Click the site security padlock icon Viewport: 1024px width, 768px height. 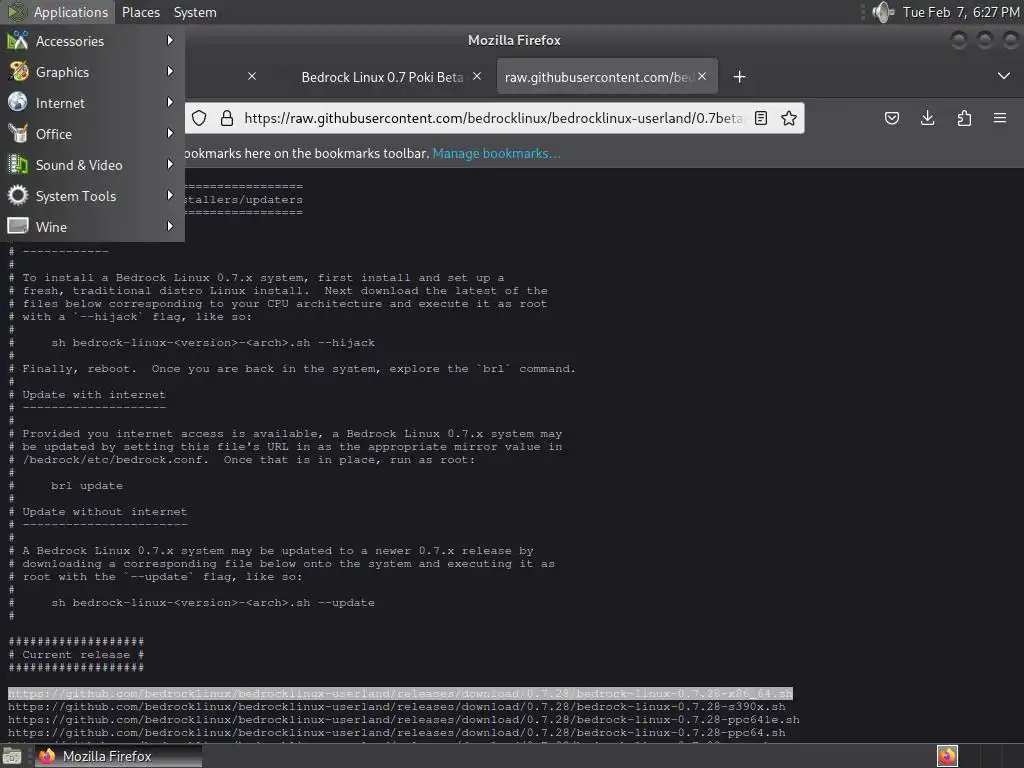[227, 118]
